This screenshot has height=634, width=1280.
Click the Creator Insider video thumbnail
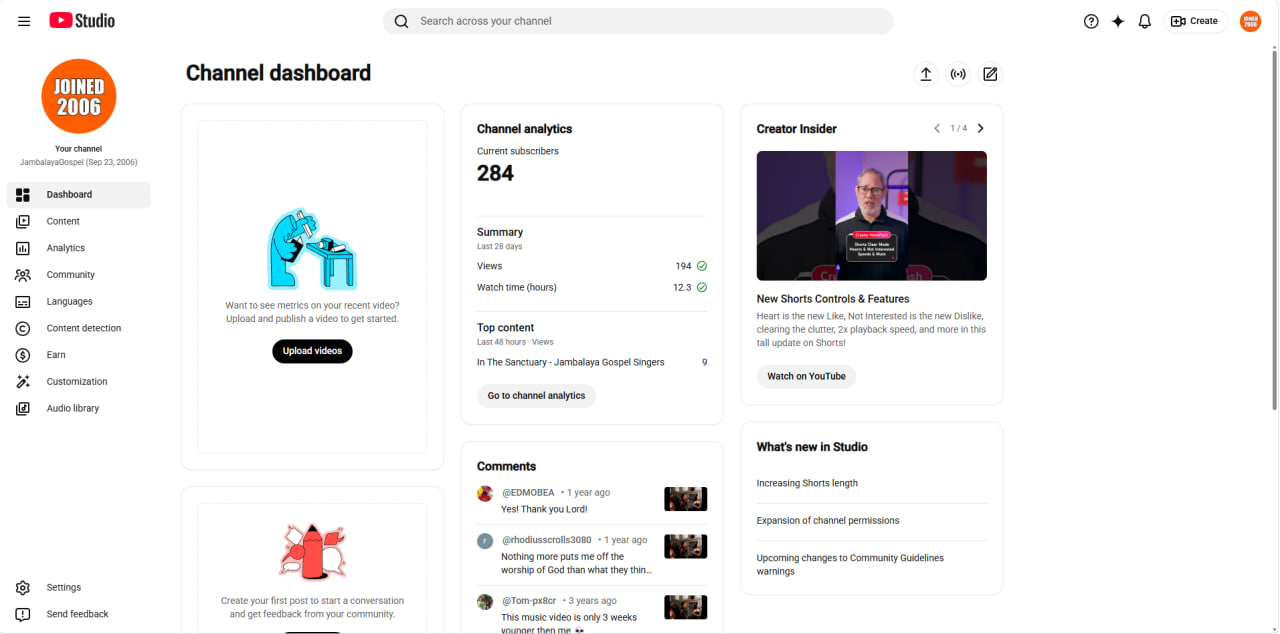point(872,216)
